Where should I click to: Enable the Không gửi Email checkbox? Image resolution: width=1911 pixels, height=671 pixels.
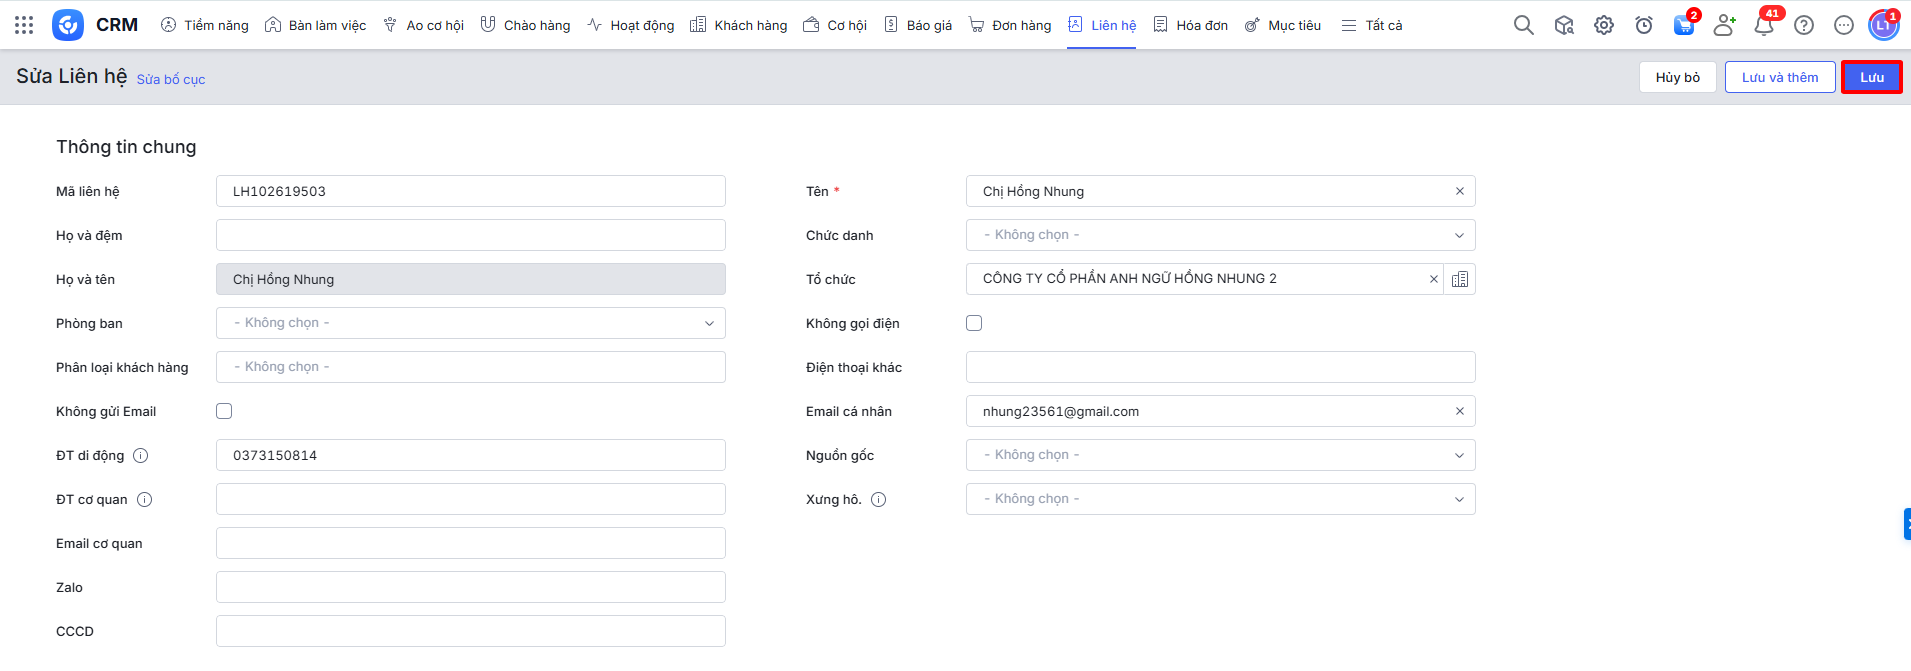[x=224, y=411]
